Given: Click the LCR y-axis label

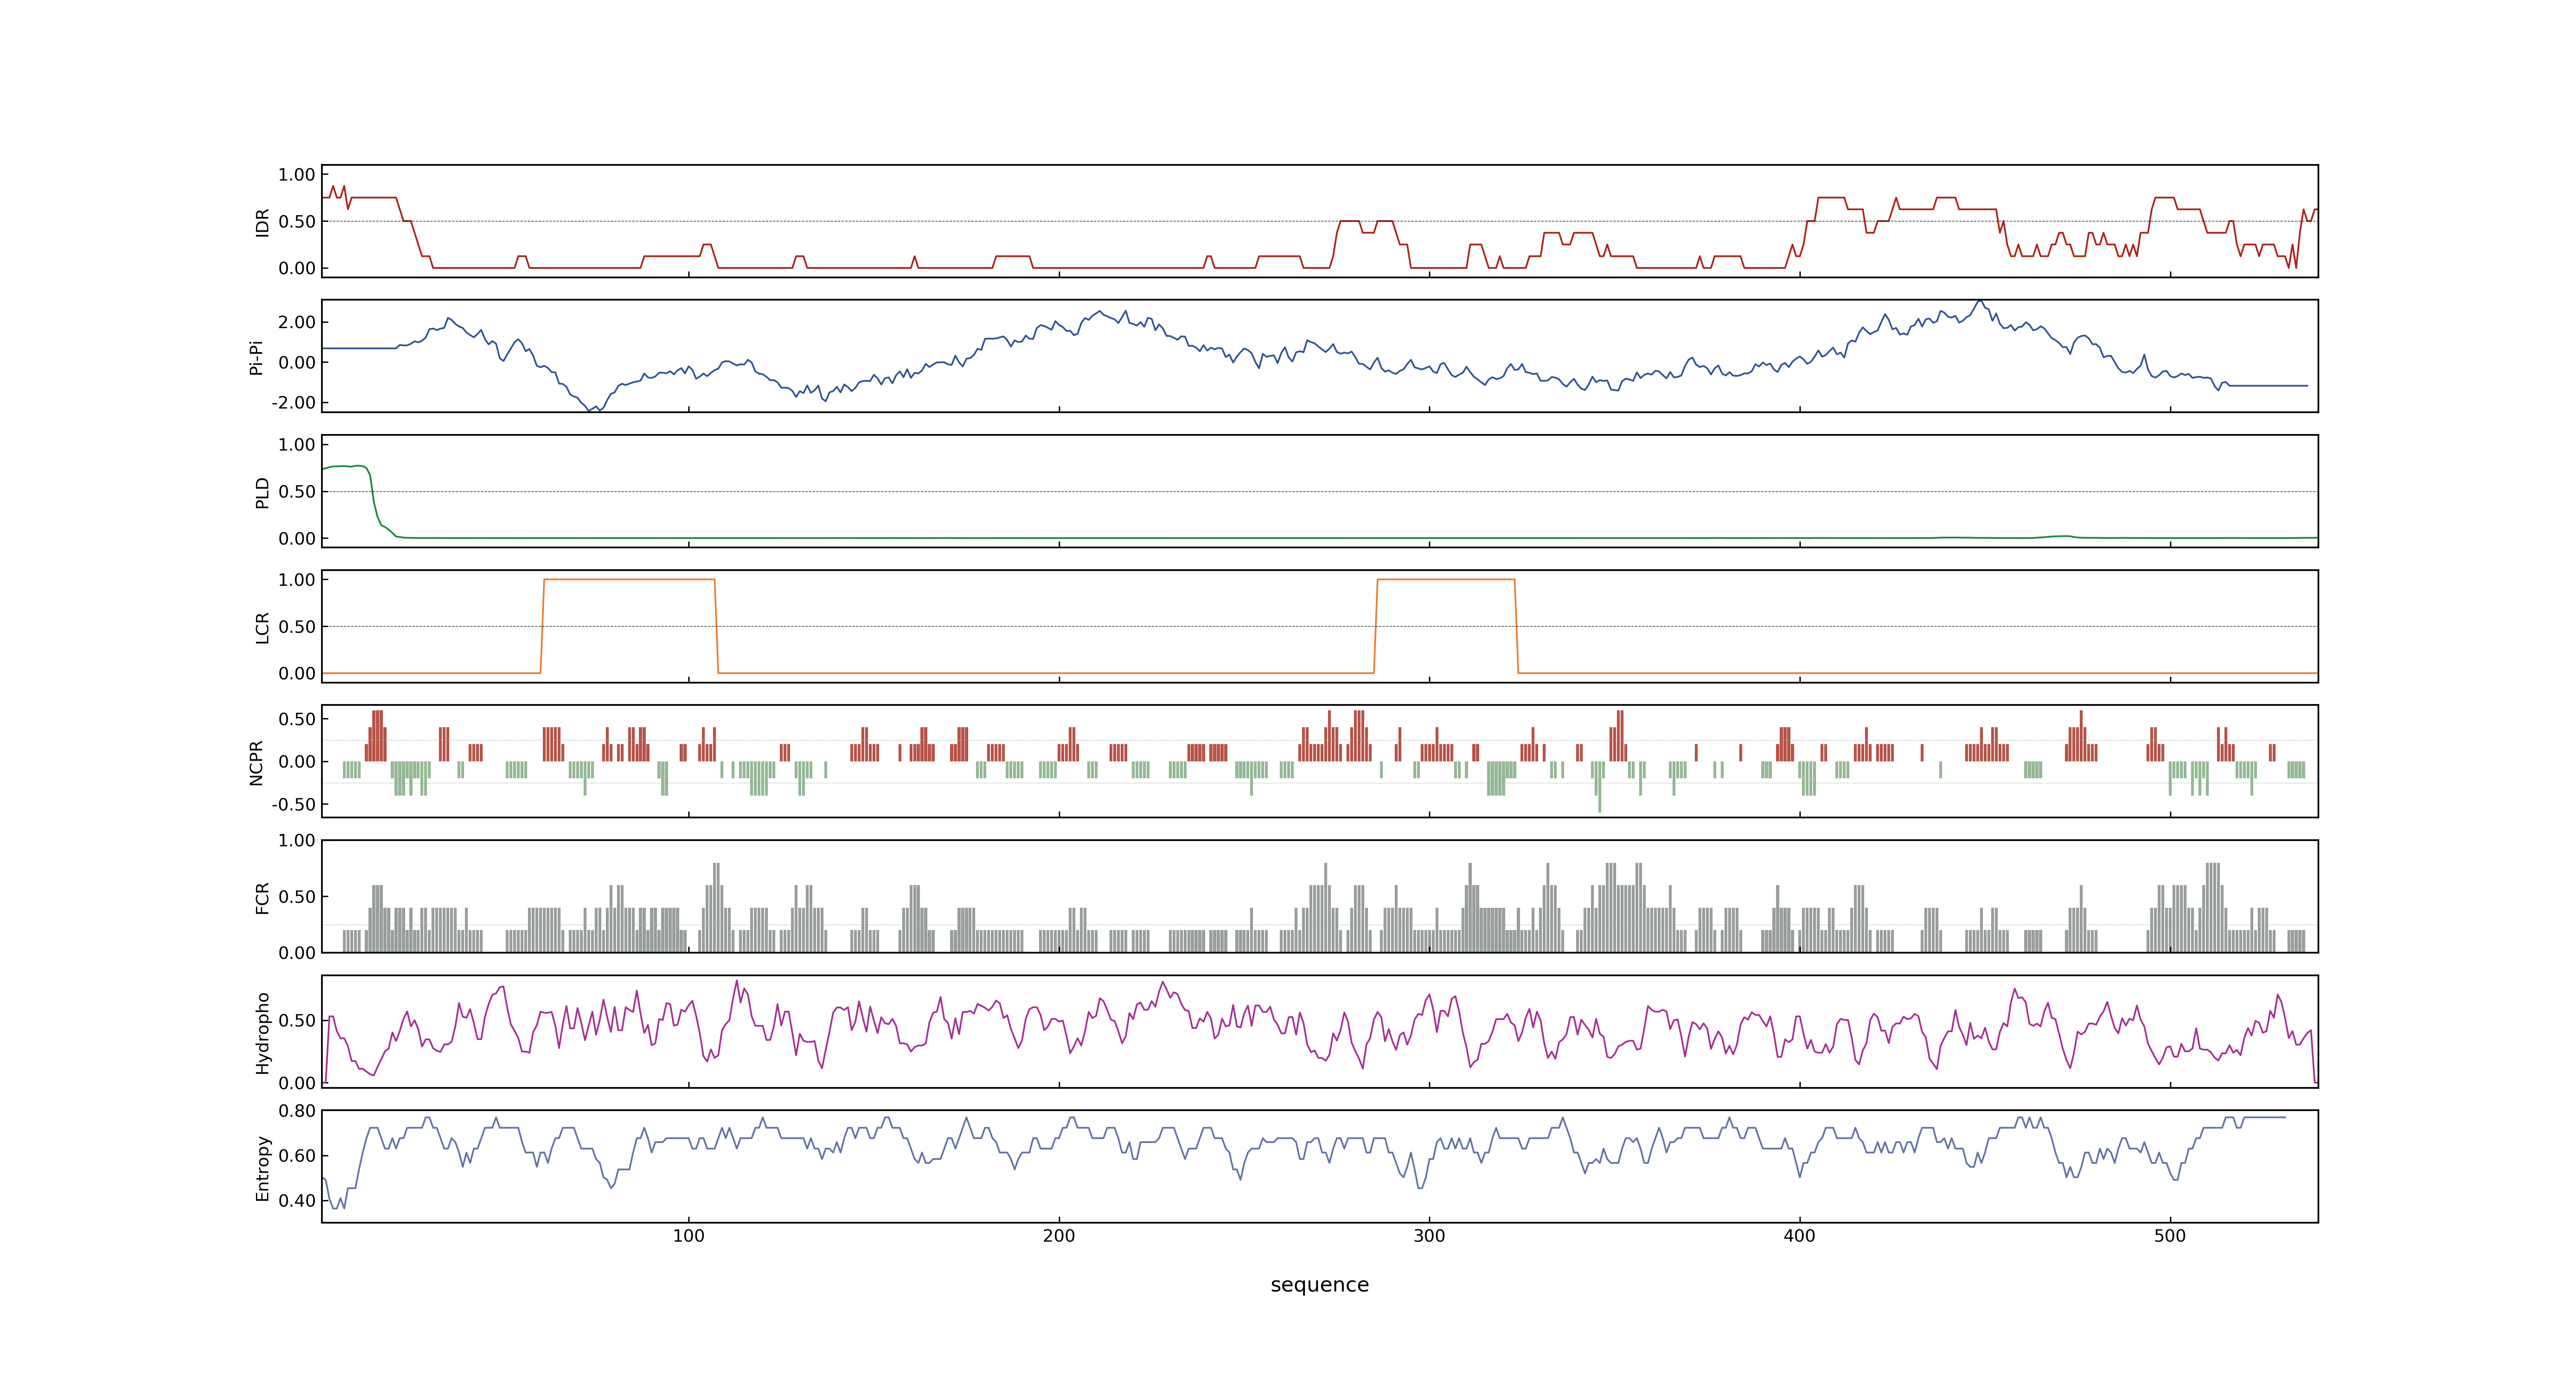Looking at the screenshot, I should pyautogui.click(x=262, y=627).
